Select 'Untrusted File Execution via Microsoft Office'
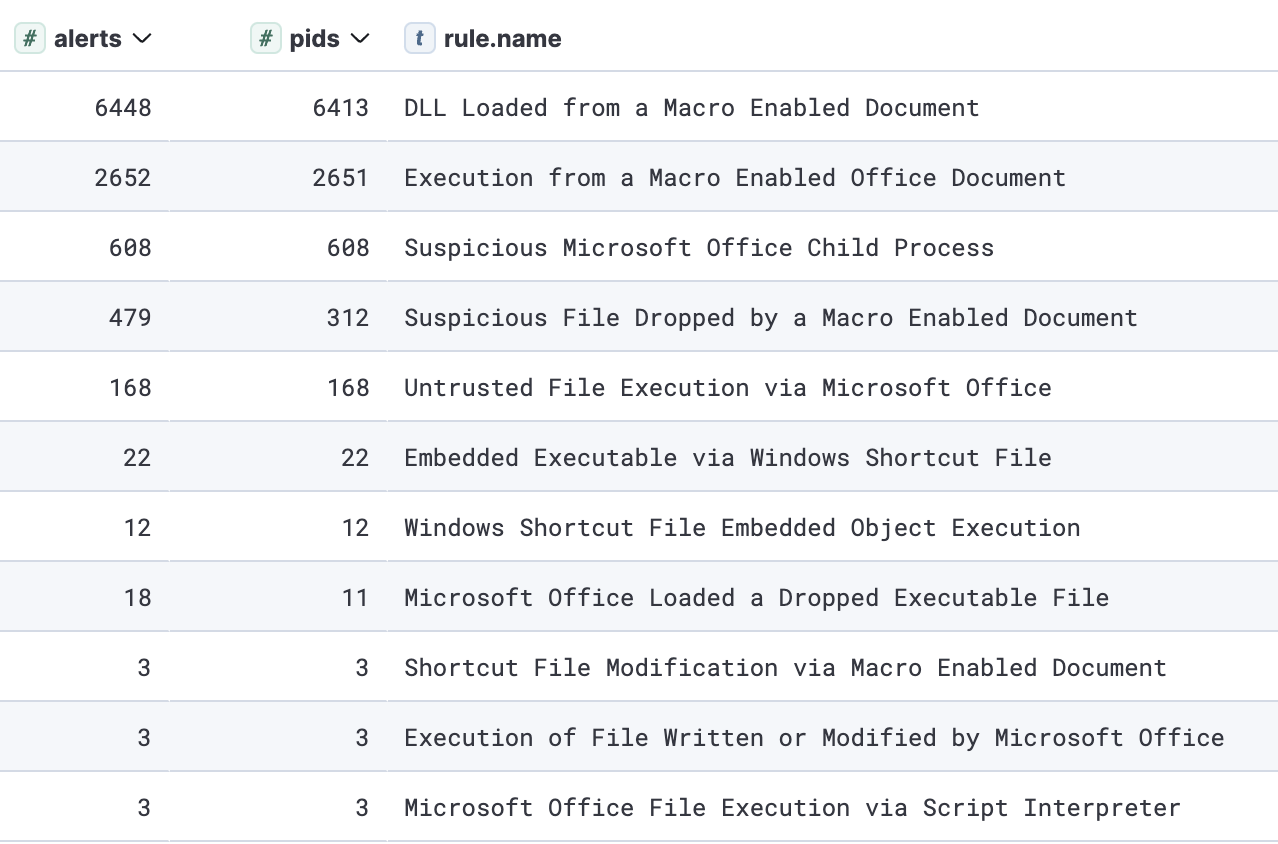The height and width of the screenshot is (844, 1278). pos(727,388)
